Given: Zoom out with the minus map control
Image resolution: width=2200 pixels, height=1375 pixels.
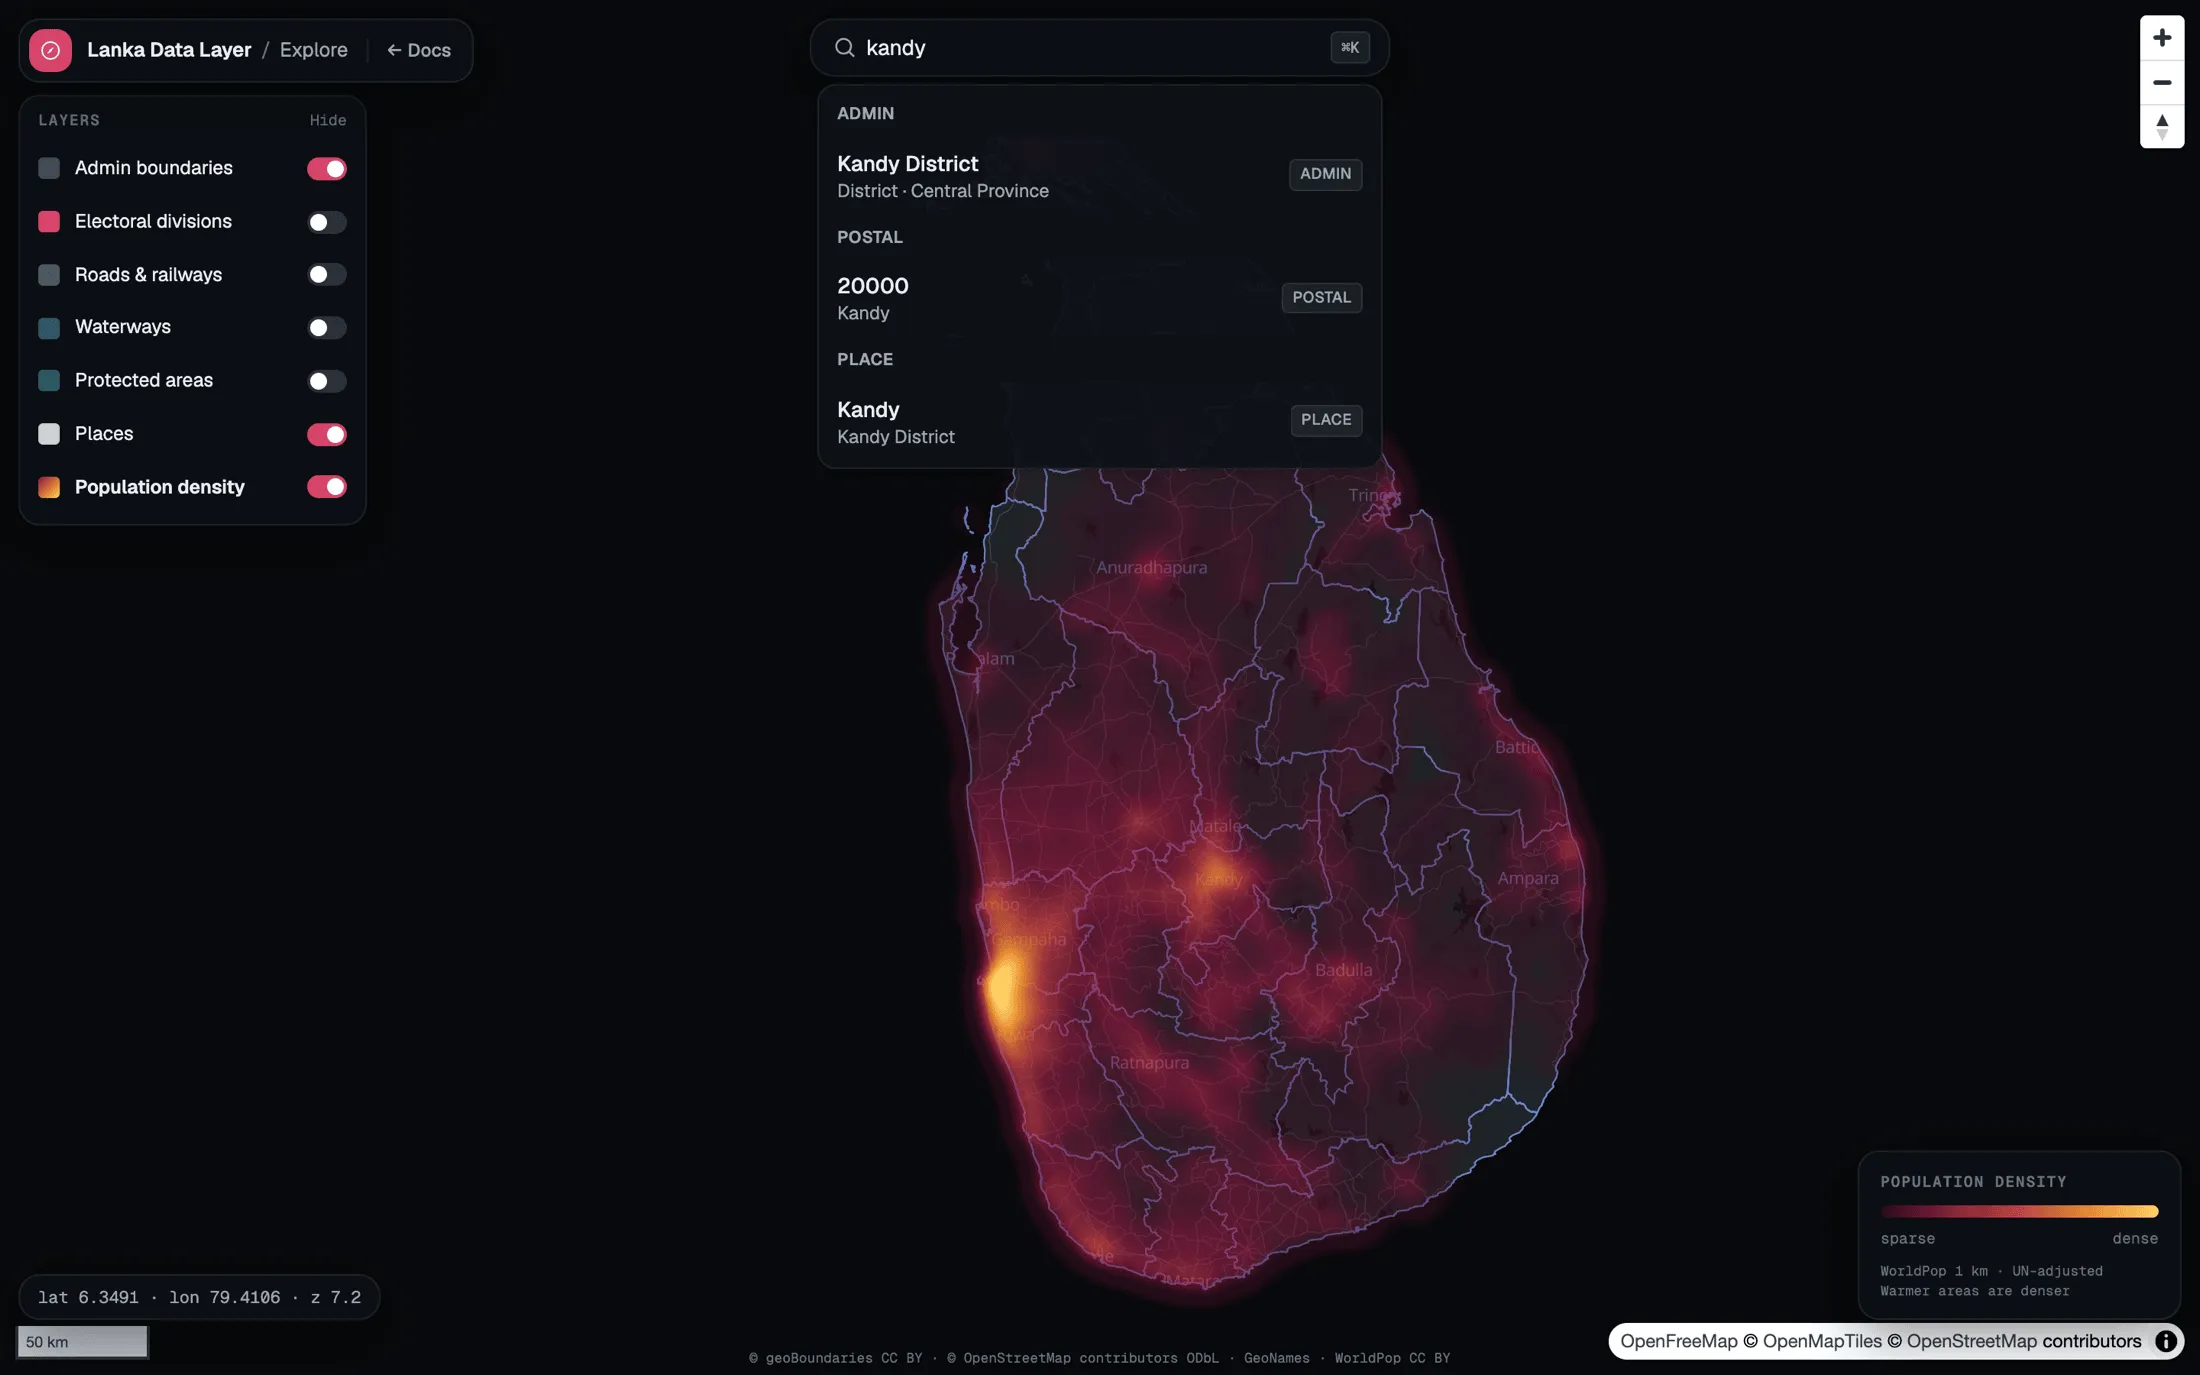Looking at the screenshot, I should coord(2162,82).
